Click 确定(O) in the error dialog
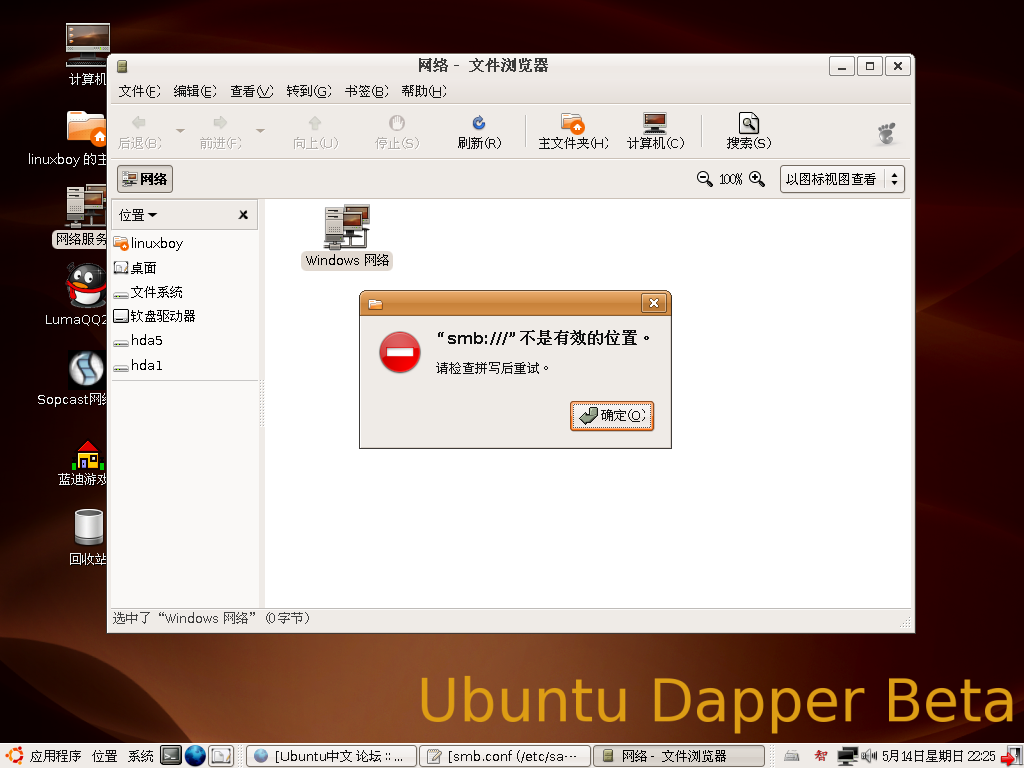Screen dimensions: 1024x768 [612, 415]
